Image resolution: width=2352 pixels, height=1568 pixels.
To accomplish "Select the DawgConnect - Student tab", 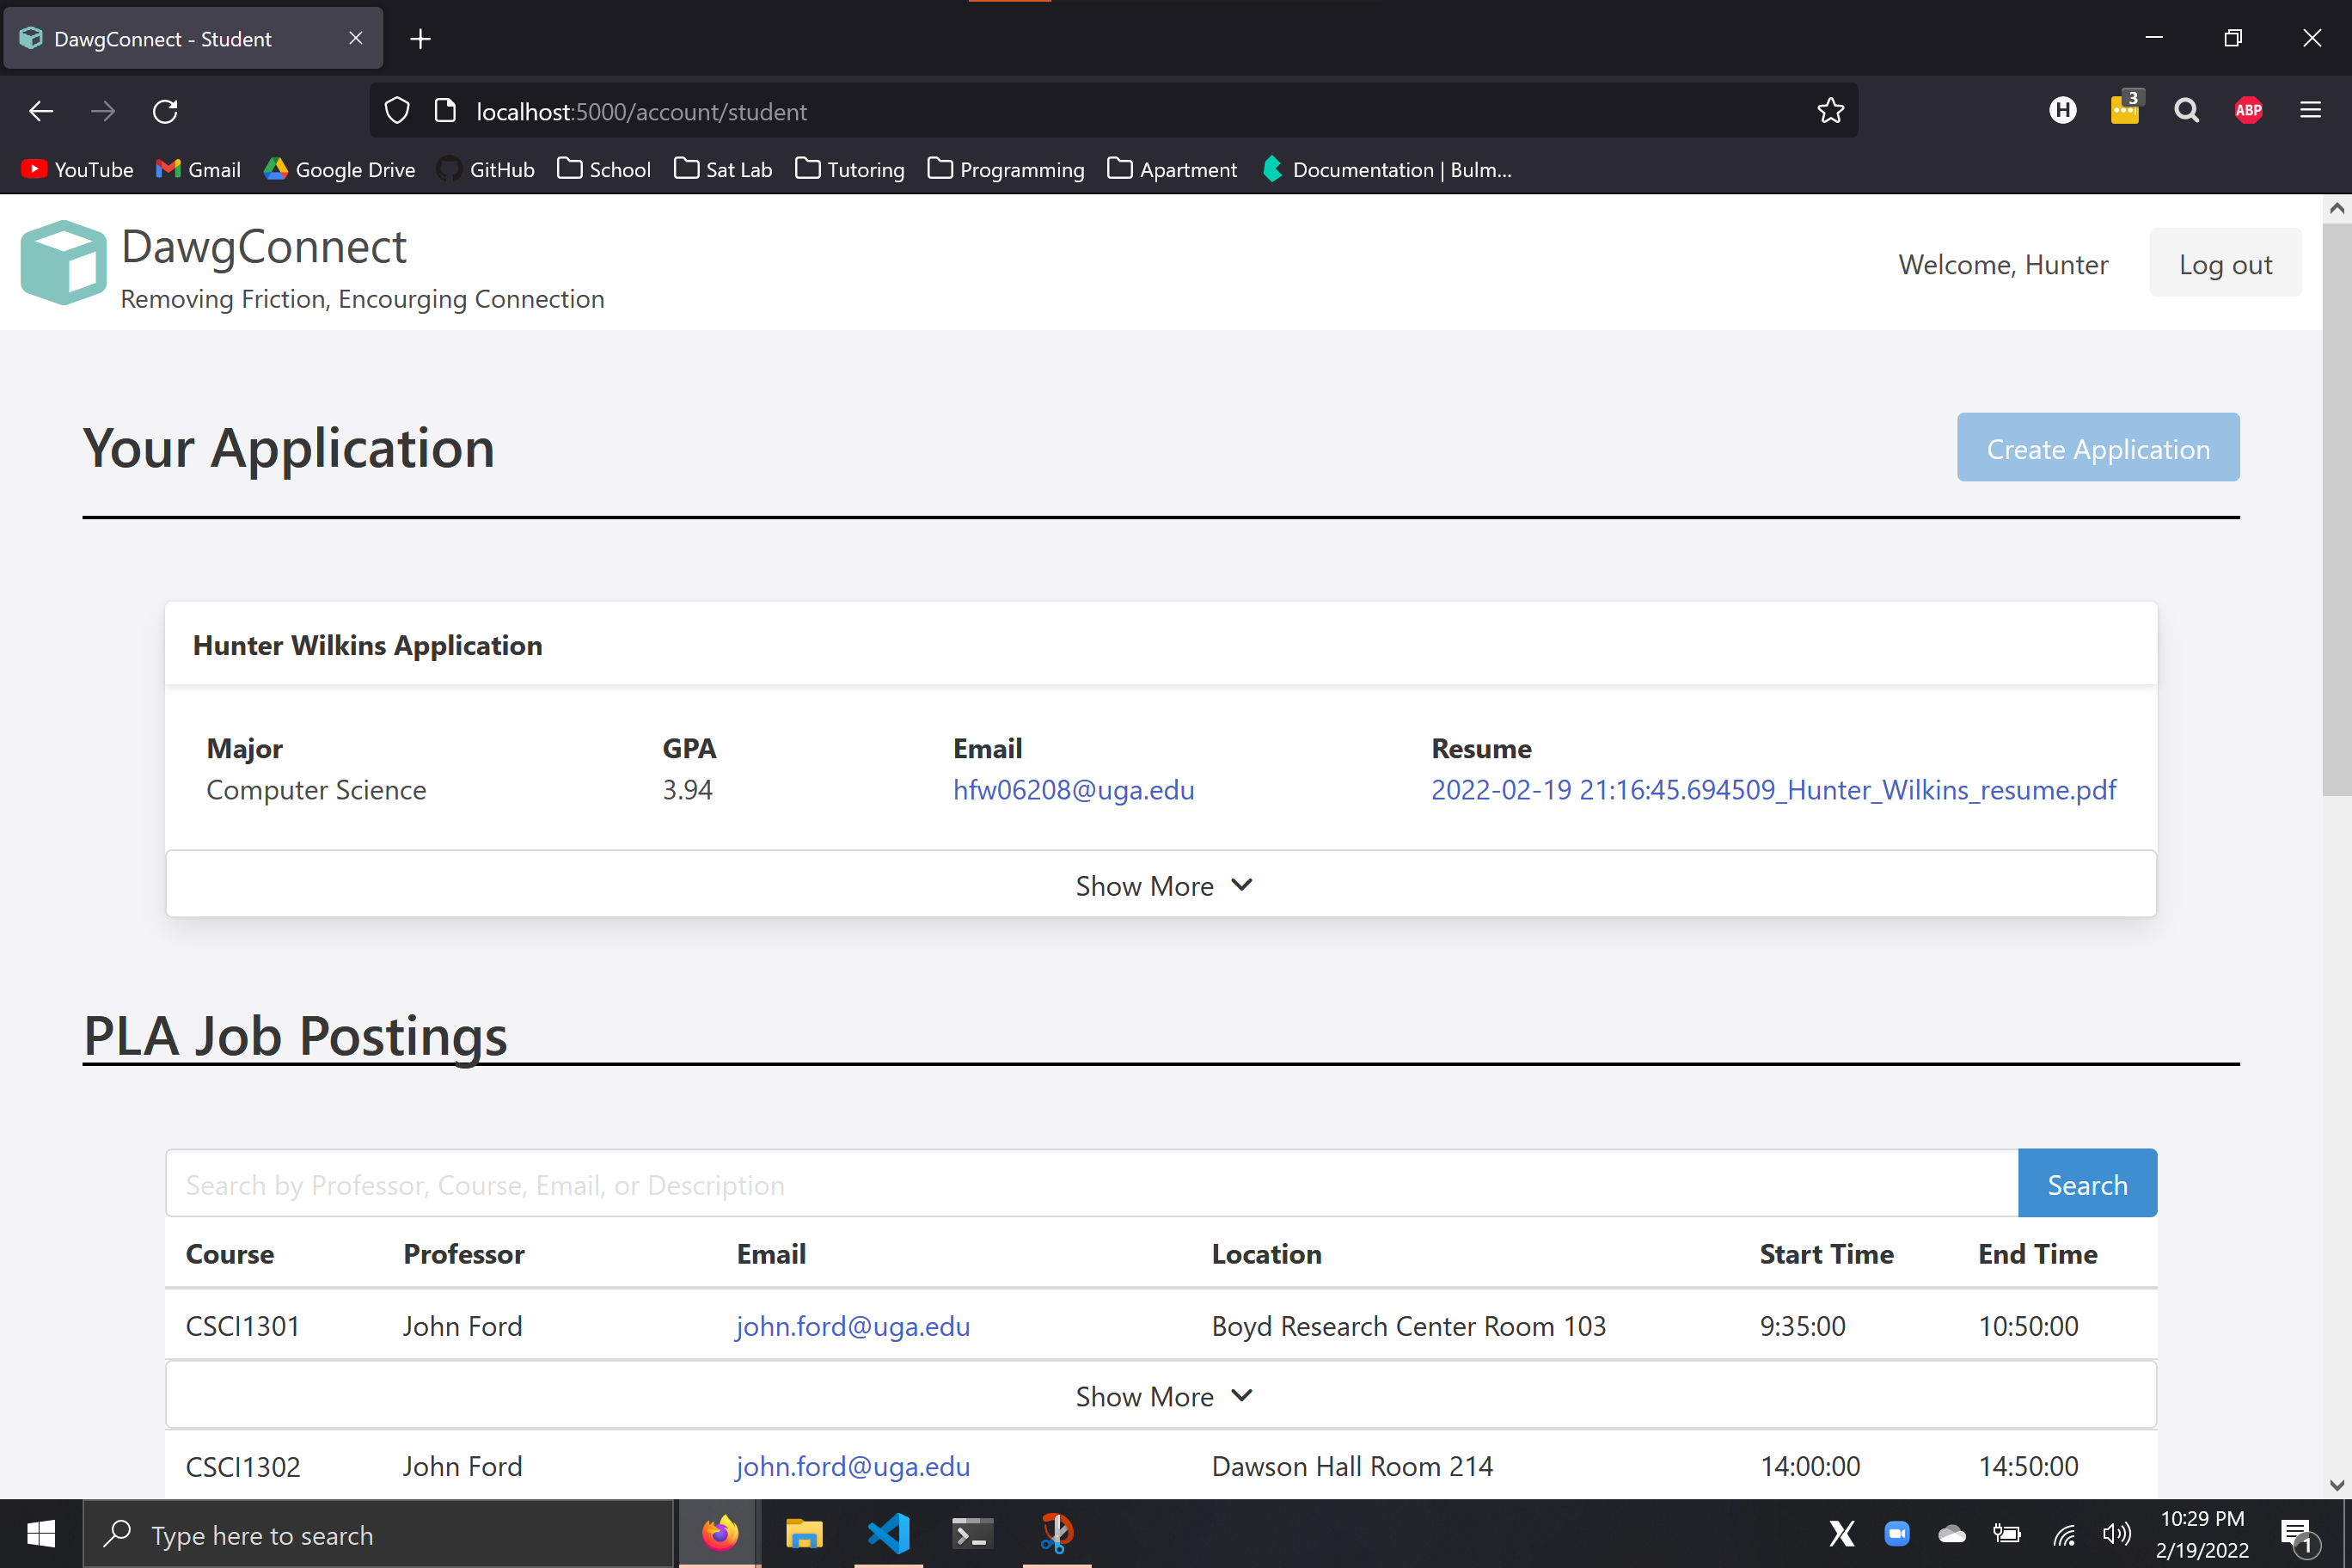I will (x=163, y=39).
